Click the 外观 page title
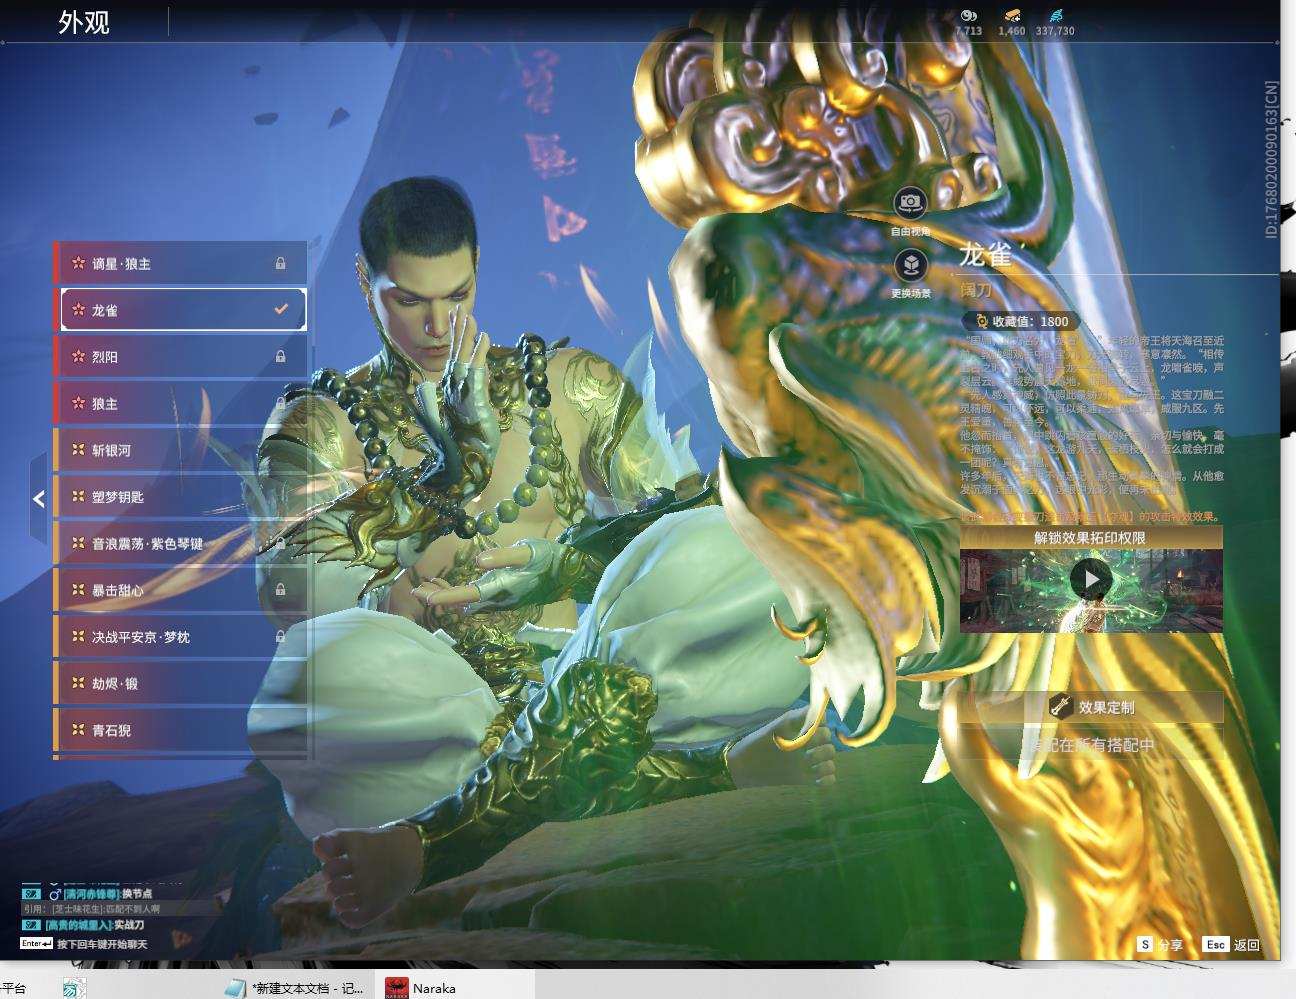Viewport: 1296px width, 999px height. coord(84,22)
